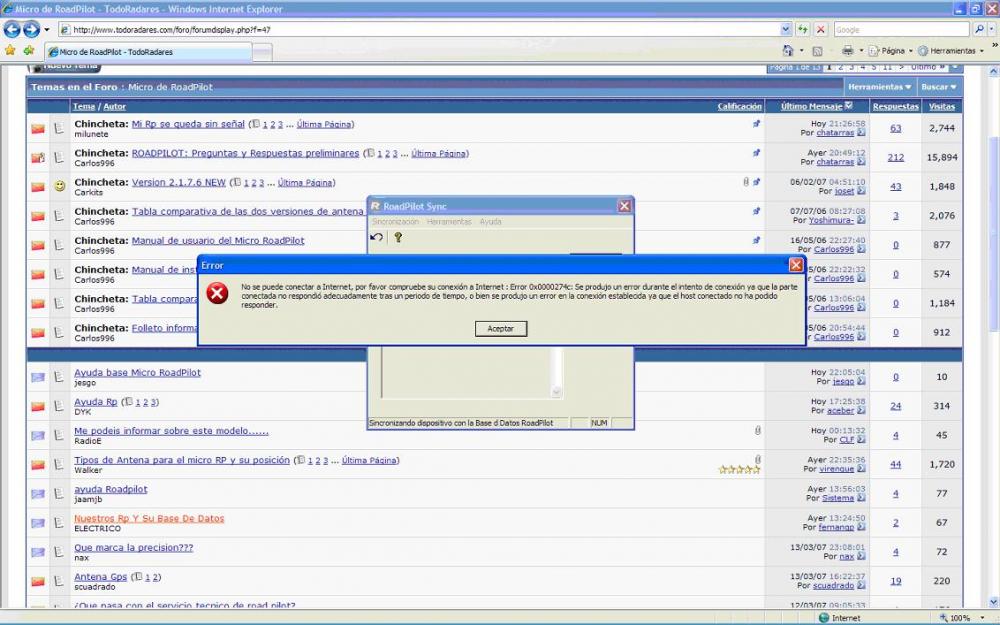
Task: Click the Print icon in IE toolbar
Action: [x=847, y=50]
